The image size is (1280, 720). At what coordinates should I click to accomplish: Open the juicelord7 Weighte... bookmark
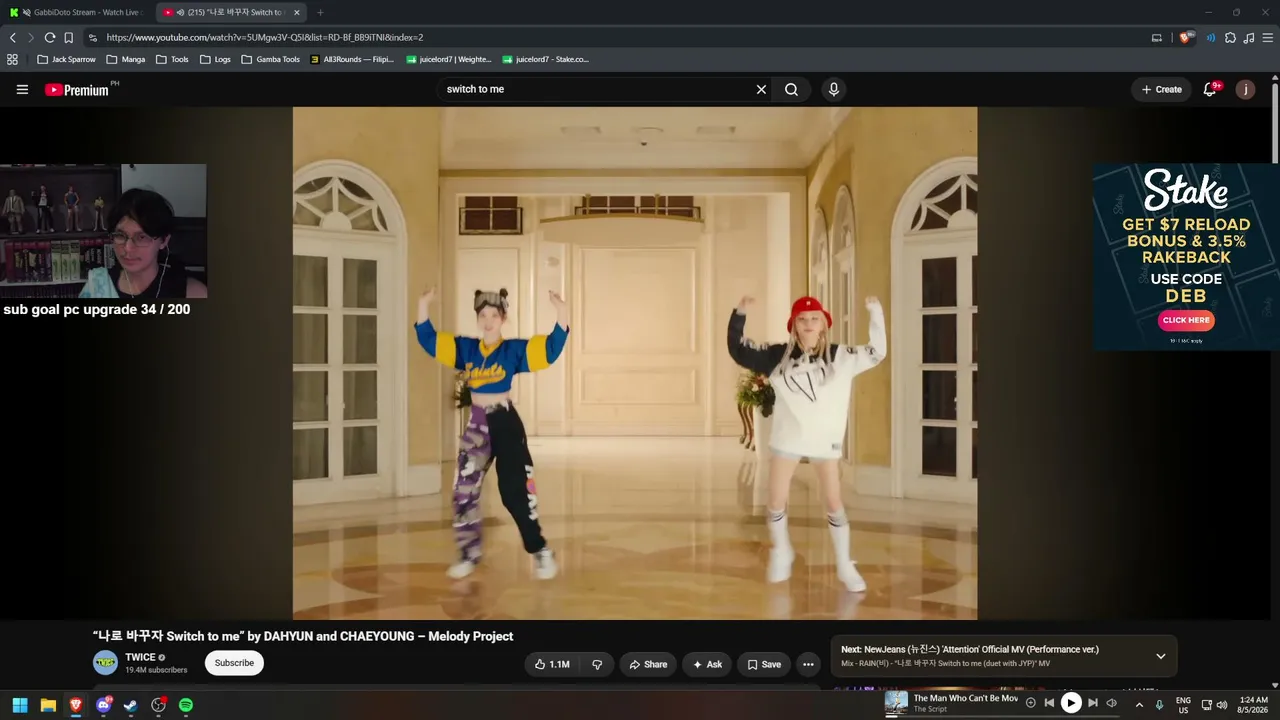point(448,60)
